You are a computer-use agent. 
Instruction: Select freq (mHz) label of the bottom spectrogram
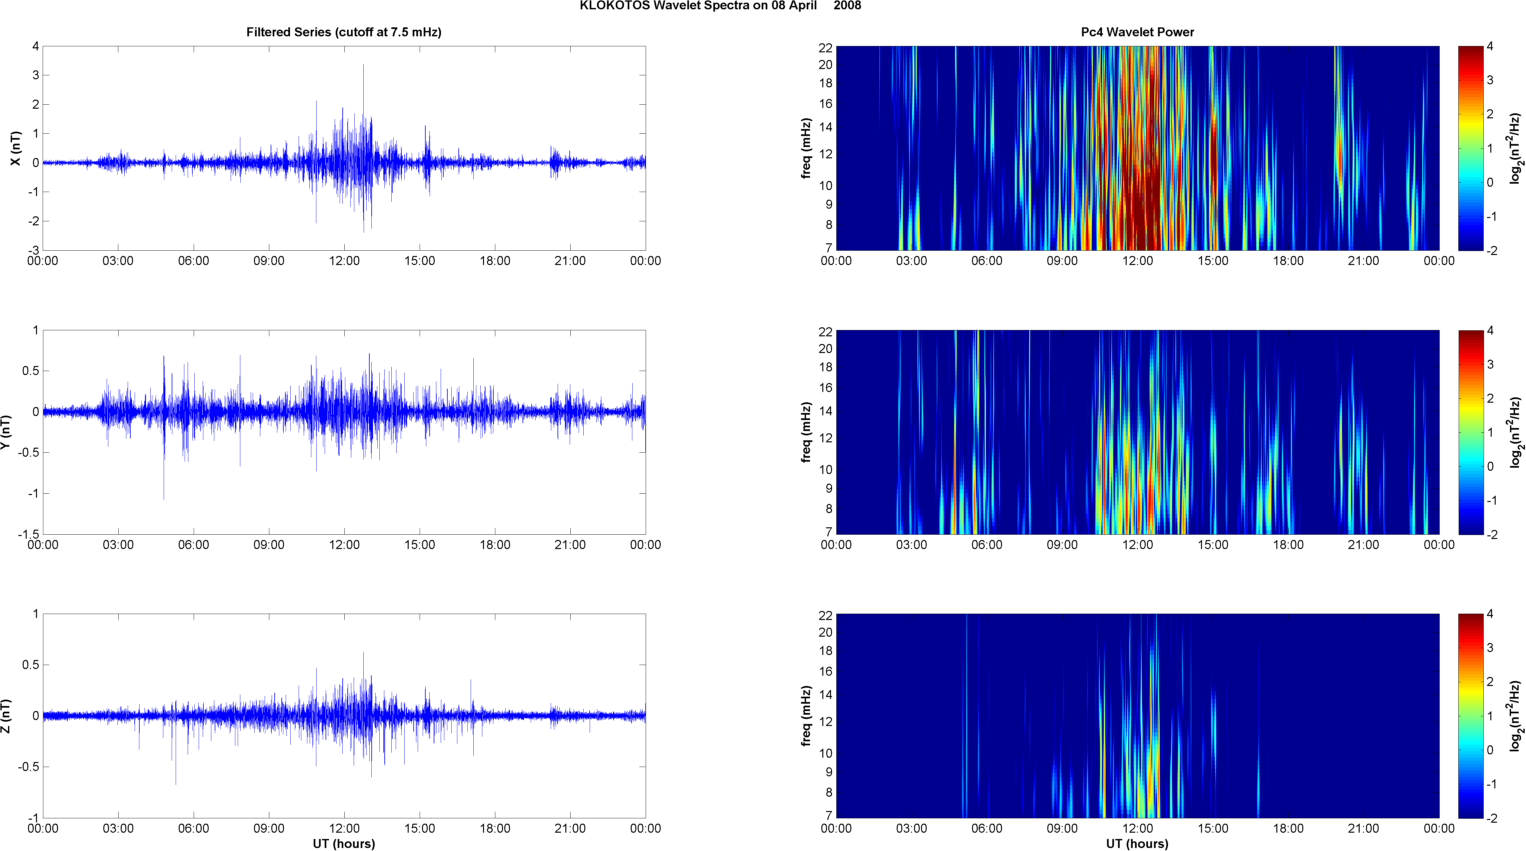(806, 716)
